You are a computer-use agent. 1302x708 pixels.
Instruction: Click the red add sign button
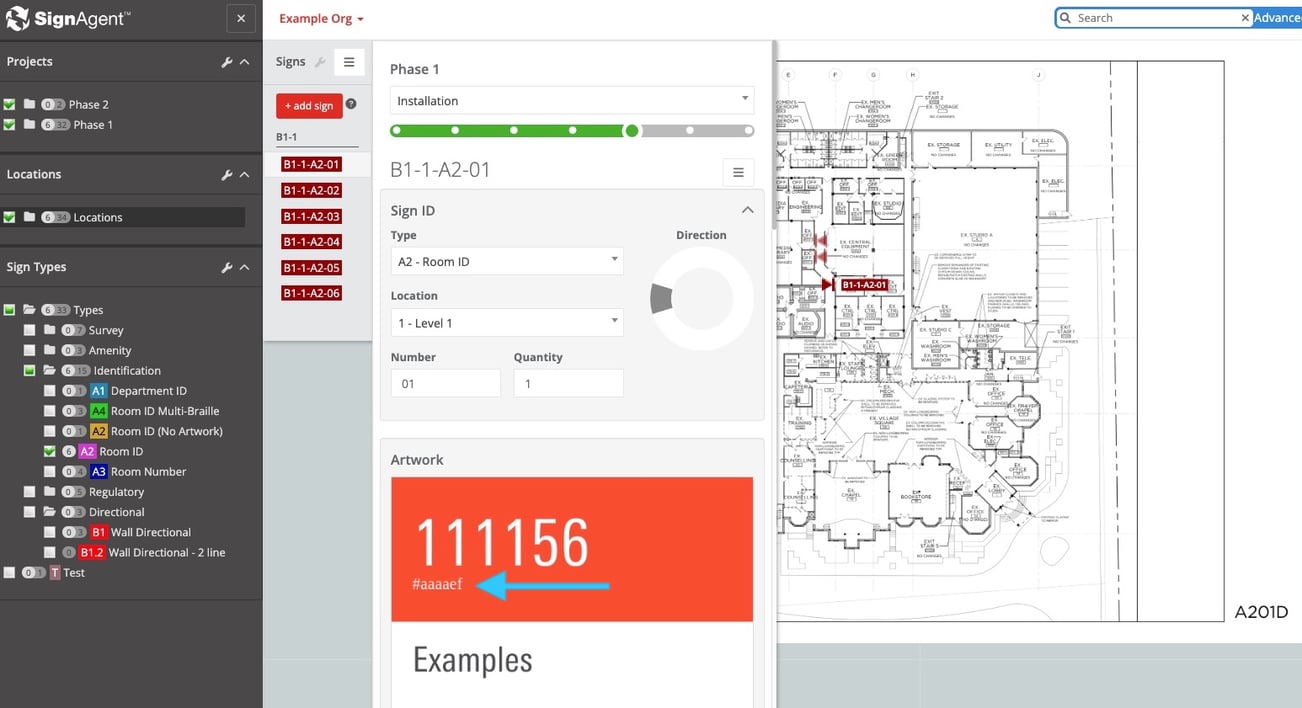tap(309, 106)
